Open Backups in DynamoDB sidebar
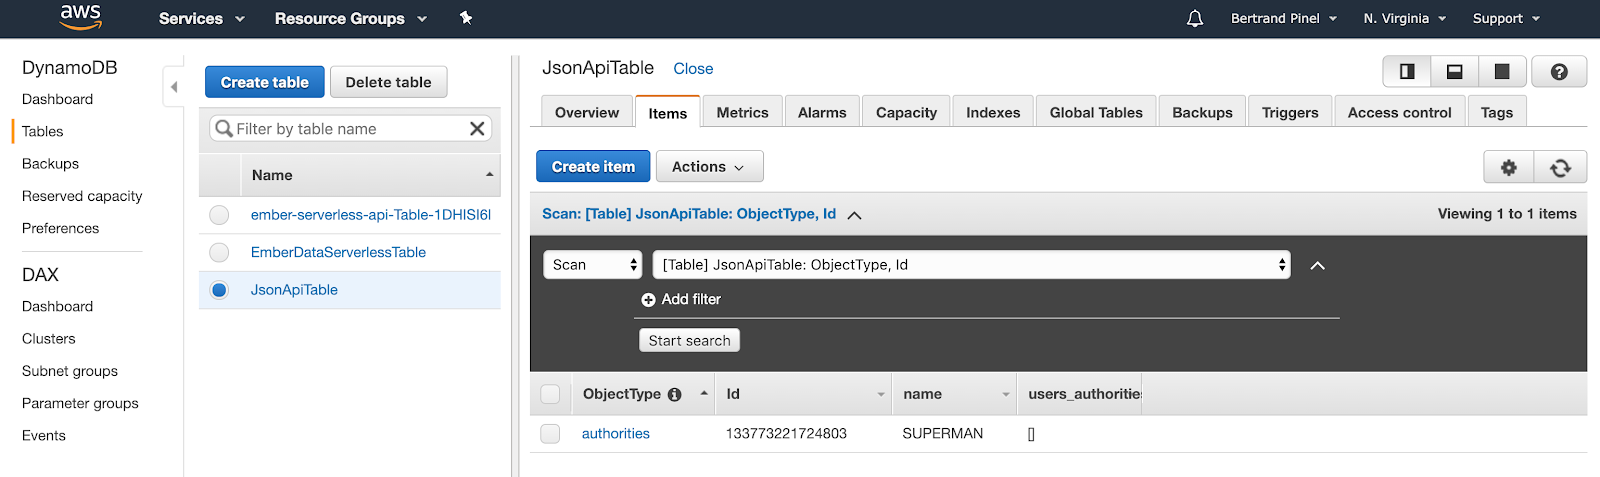Image resolution: width=1600 pixels, height=477 pixels. (x=50, y=164)
